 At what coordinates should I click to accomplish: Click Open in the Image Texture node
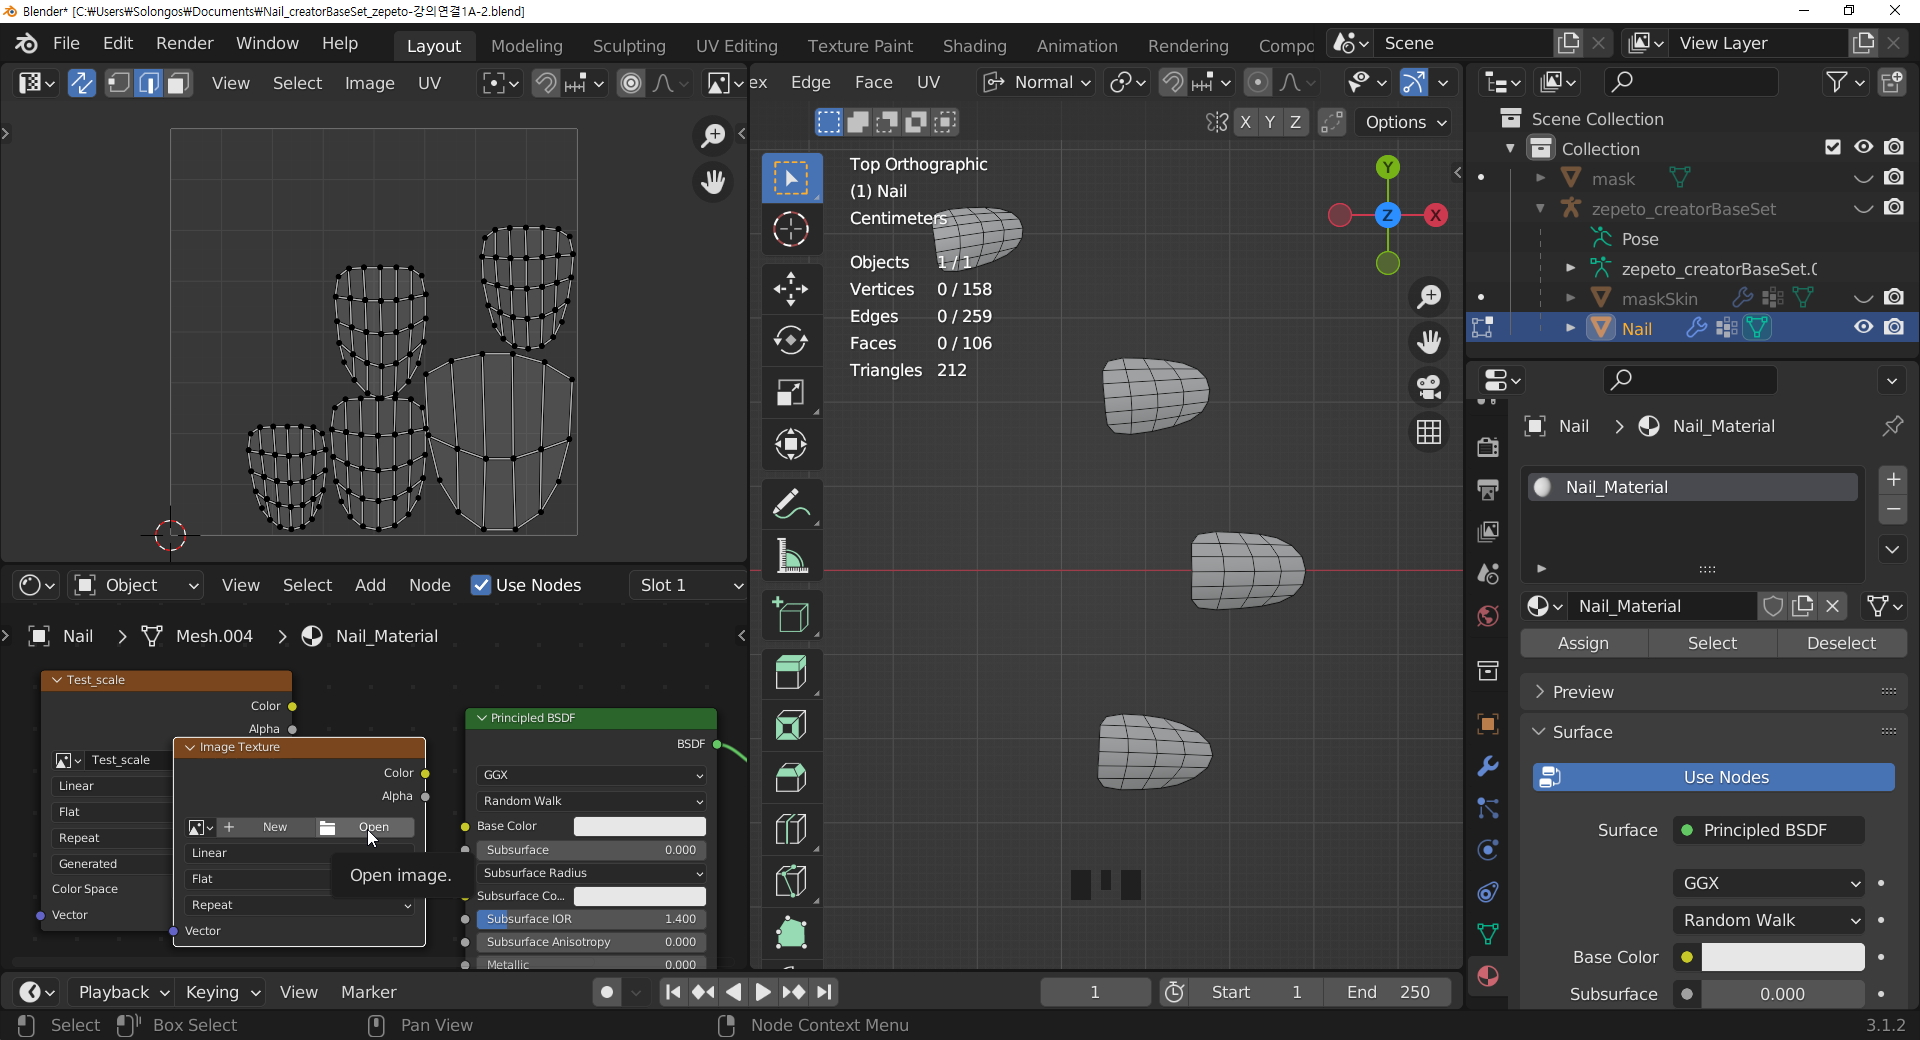pyautogui.click(x=365, y=827)
